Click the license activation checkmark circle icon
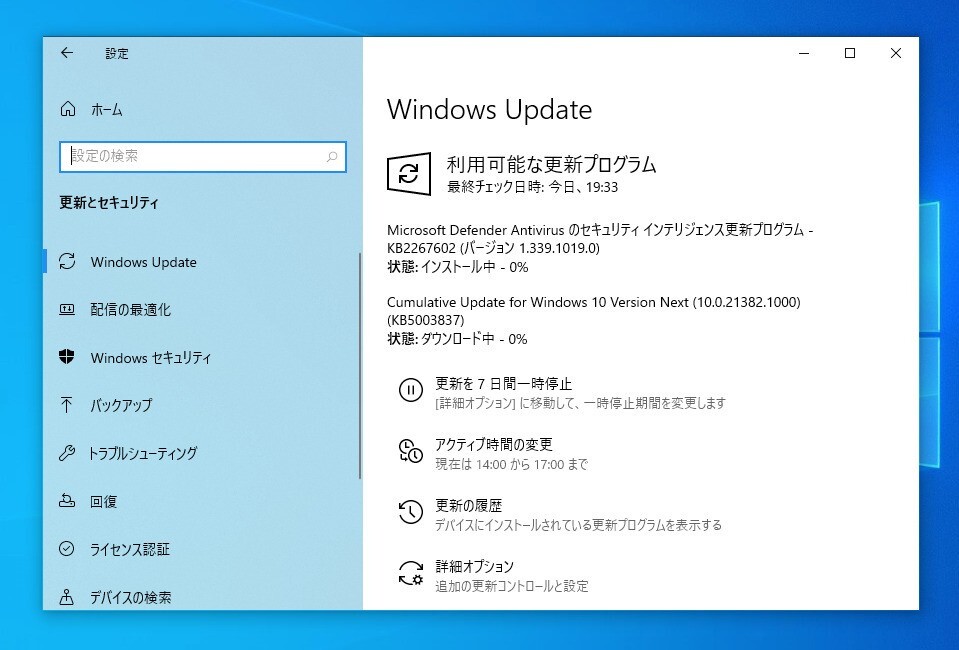This screenshot has width=959, height=650. click(67, 548)
